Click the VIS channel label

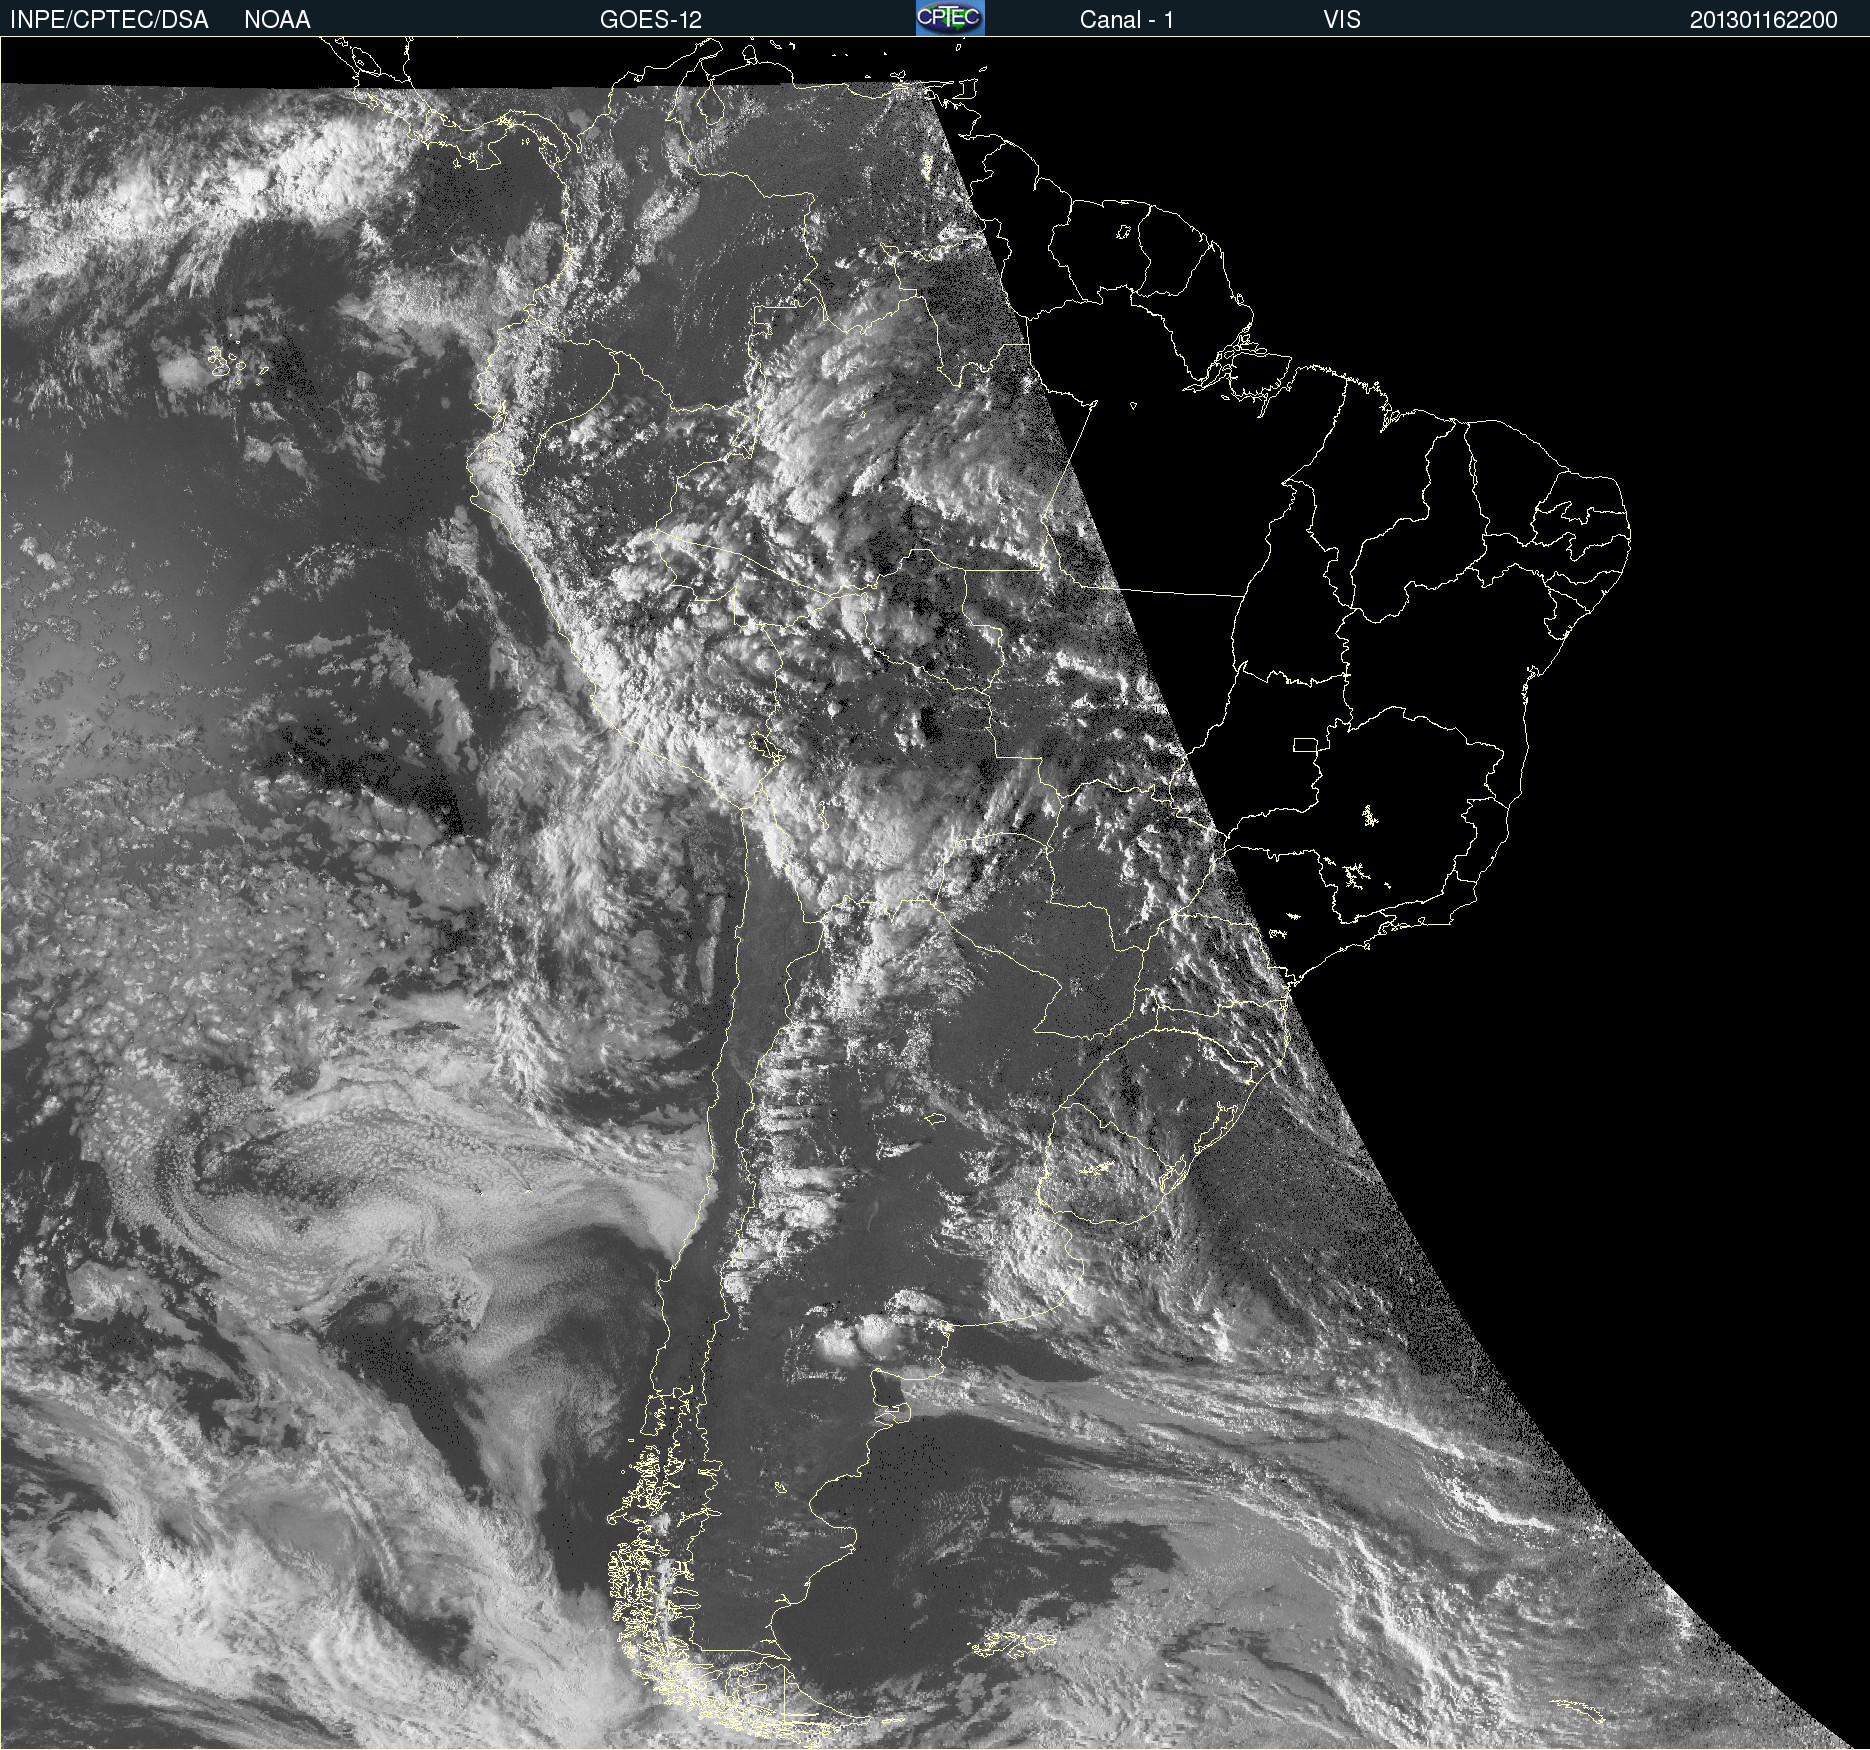tap(1342, 20)
